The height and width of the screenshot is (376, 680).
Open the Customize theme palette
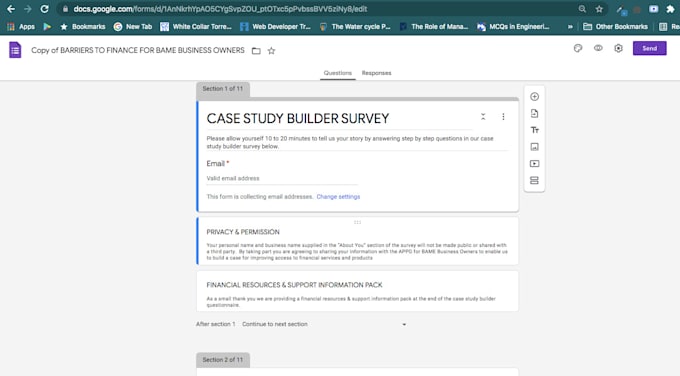pos(578,48)
